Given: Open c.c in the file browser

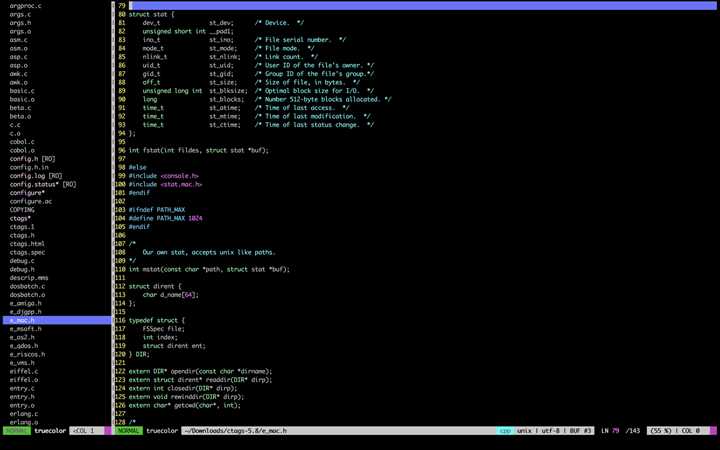Looking at the screenshot, I should (x=15, y=125).
